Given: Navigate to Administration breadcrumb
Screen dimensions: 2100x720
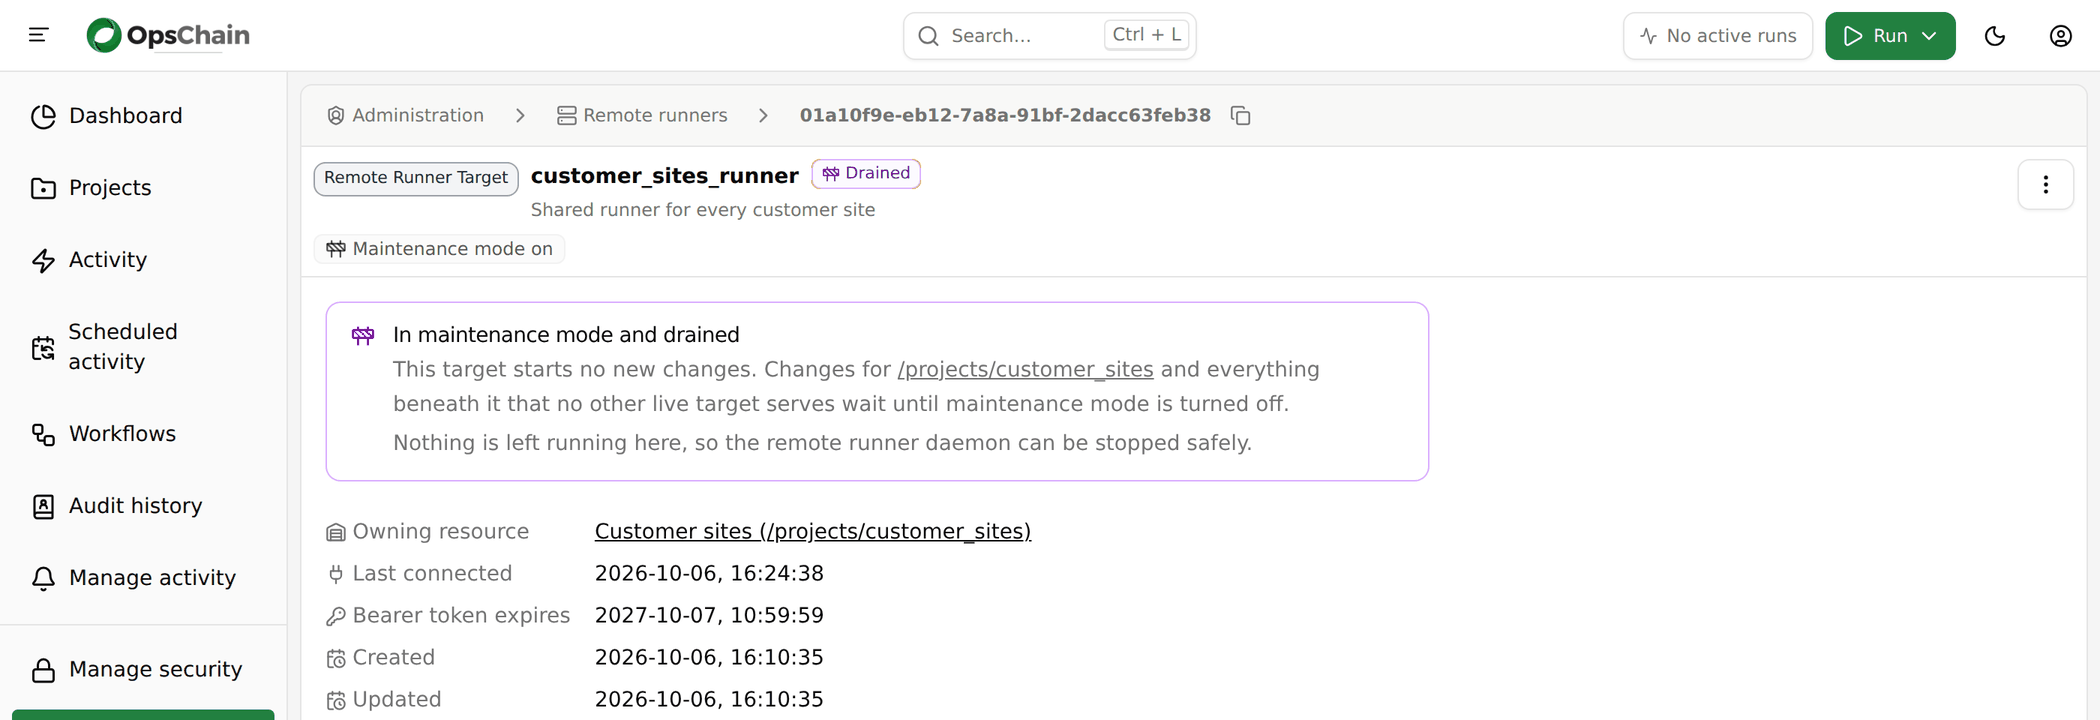Looking at the screenshot, I should click(405, 116).
